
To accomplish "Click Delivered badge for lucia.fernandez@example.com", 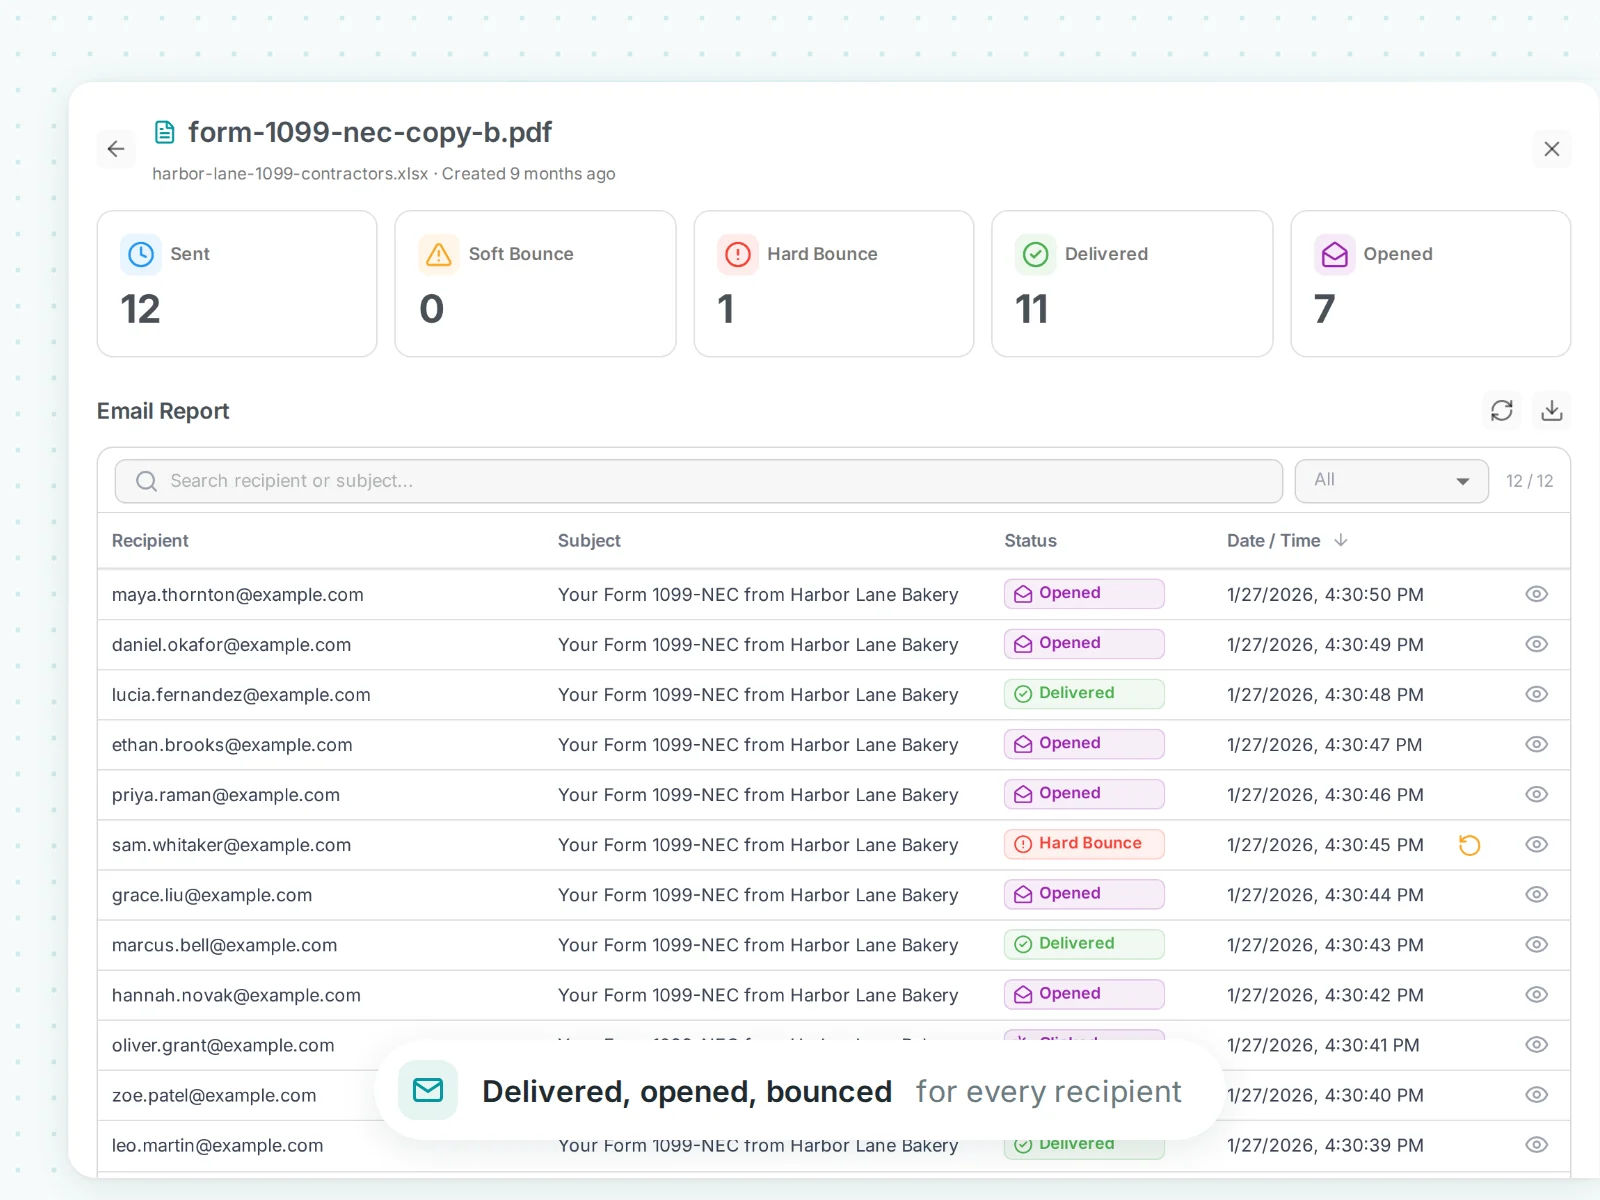I will 1084,694.
